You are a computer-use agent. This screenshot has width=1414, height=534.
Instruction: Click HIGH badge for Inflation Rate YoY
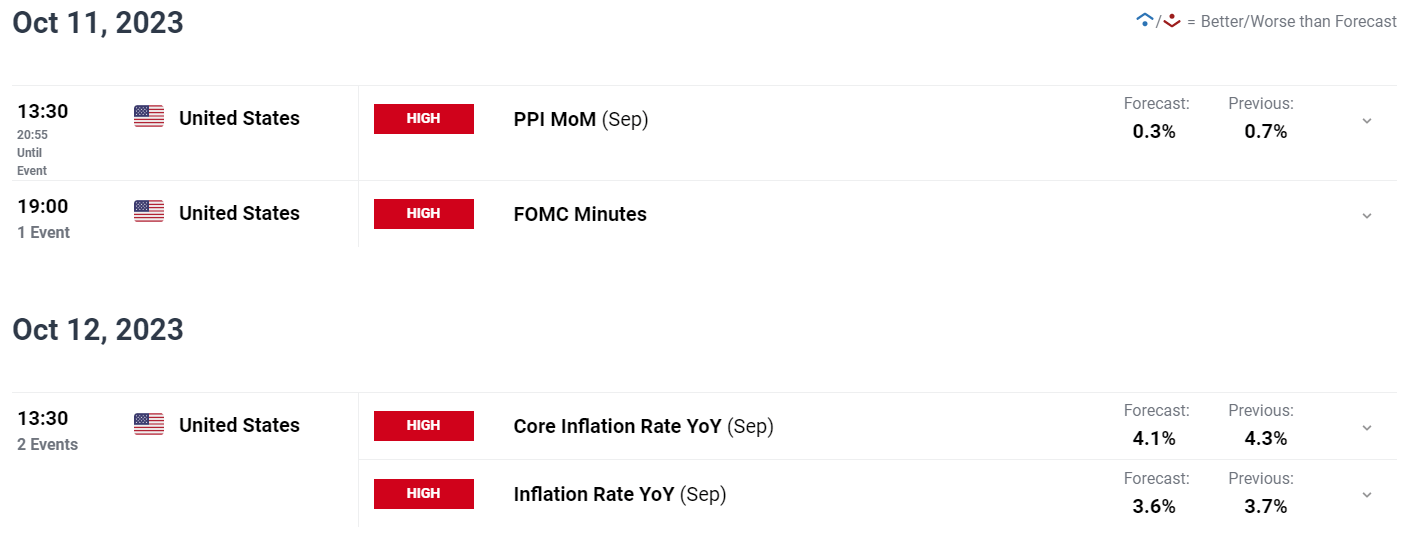pos(424,493)
